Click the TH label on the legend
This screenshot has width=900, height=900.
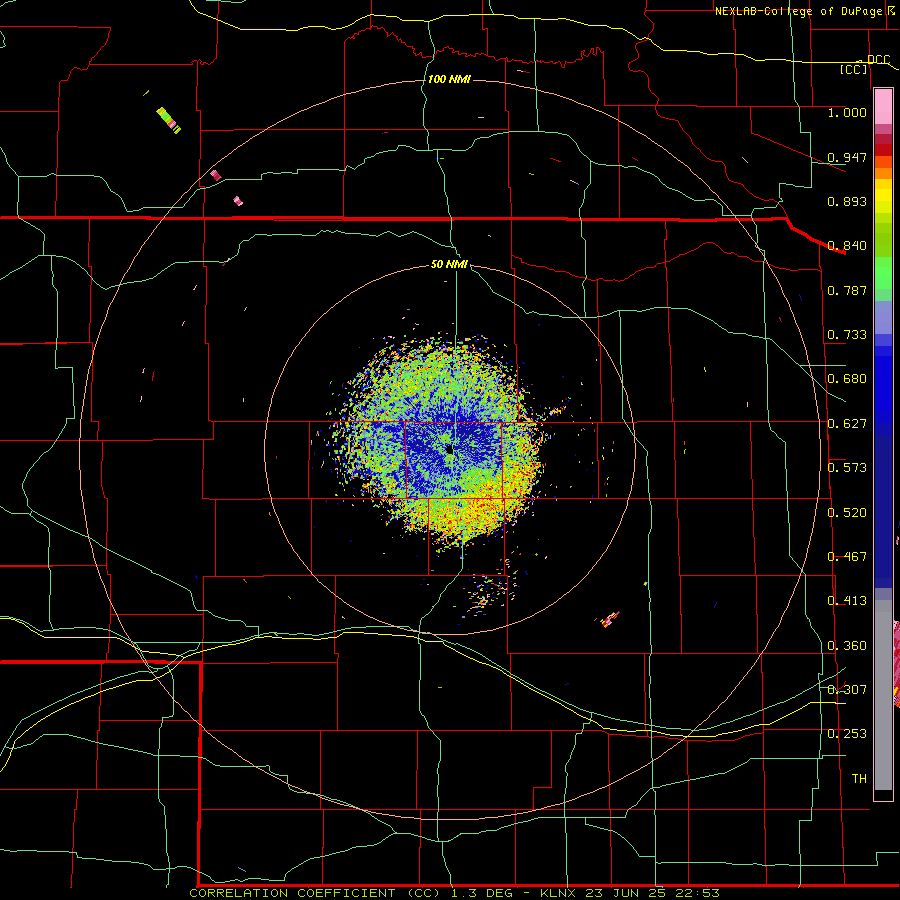(x=859, y=779)
